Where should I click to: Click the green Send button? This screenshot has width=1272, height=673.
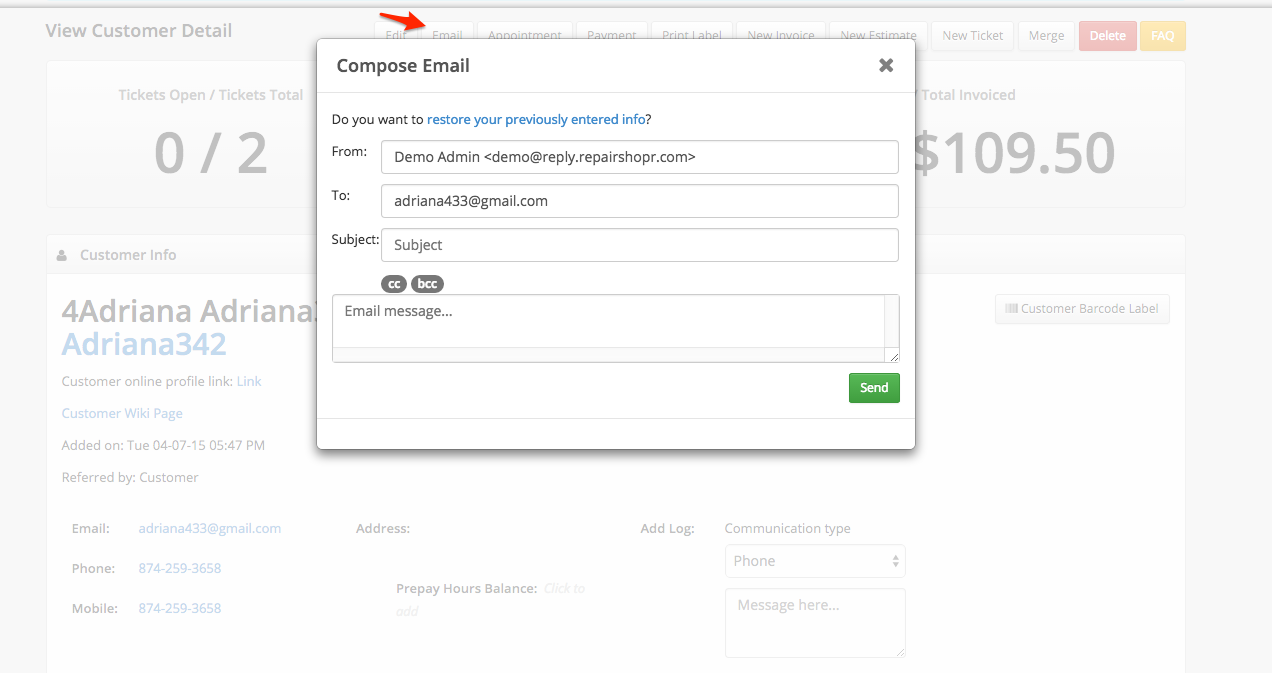coord(874,388)
